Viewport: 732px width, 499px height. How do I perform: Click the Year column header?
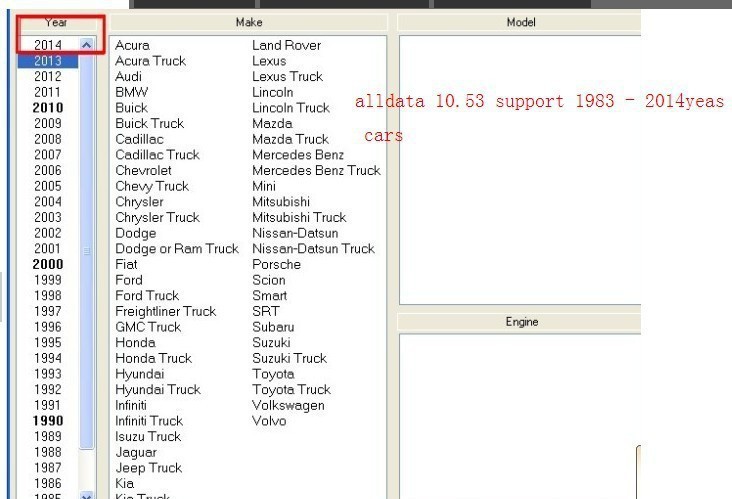coord(56,21)
